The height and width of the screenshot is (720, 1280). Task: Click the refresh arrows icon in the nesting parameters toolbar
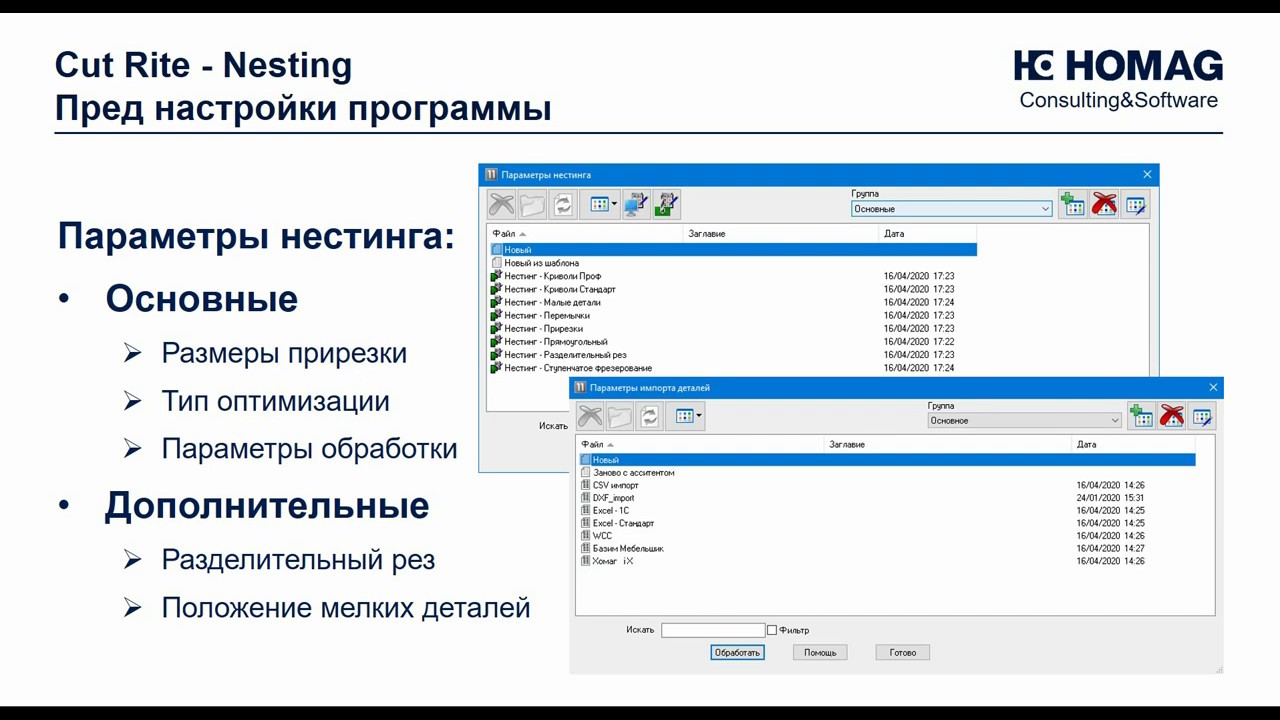tap(563, 204)
